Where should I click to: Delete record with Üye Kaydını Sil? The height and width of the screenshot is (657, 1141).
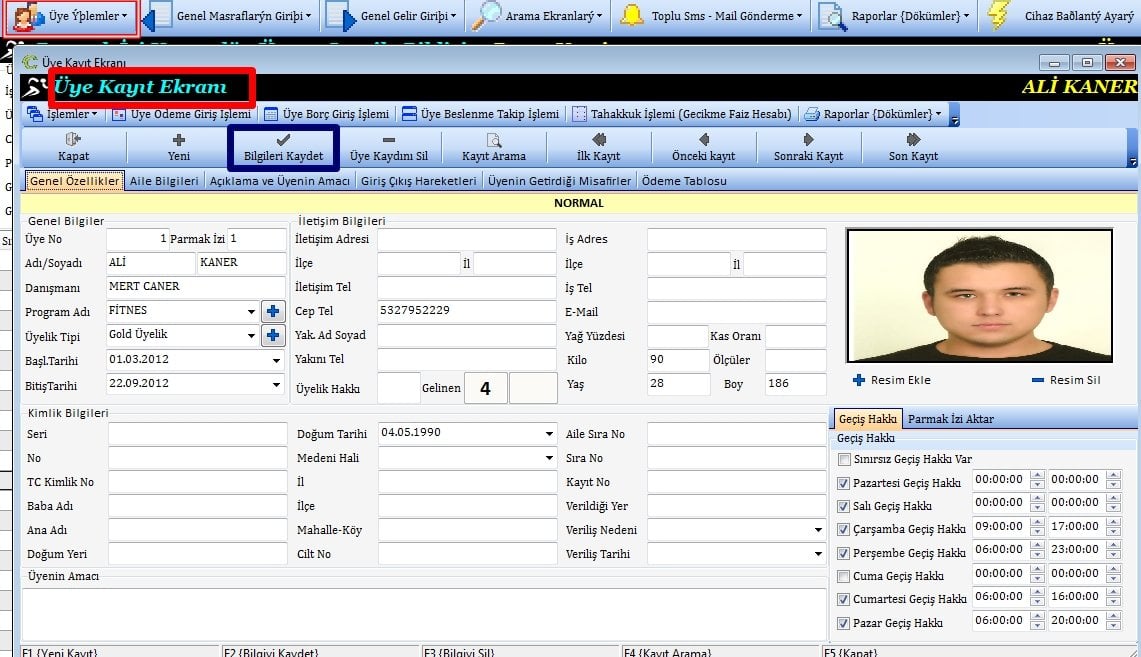pyautogui.click(x=389, y=148)
